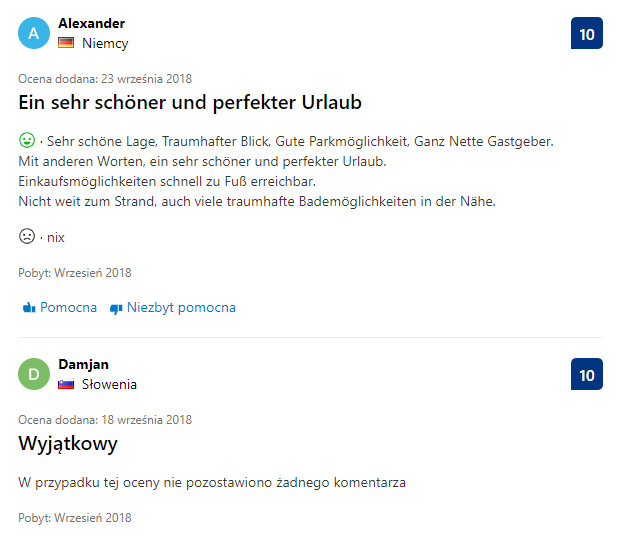620x536 pixels.
Task: Click Damjan's green avatar circle
Action: 34,374
